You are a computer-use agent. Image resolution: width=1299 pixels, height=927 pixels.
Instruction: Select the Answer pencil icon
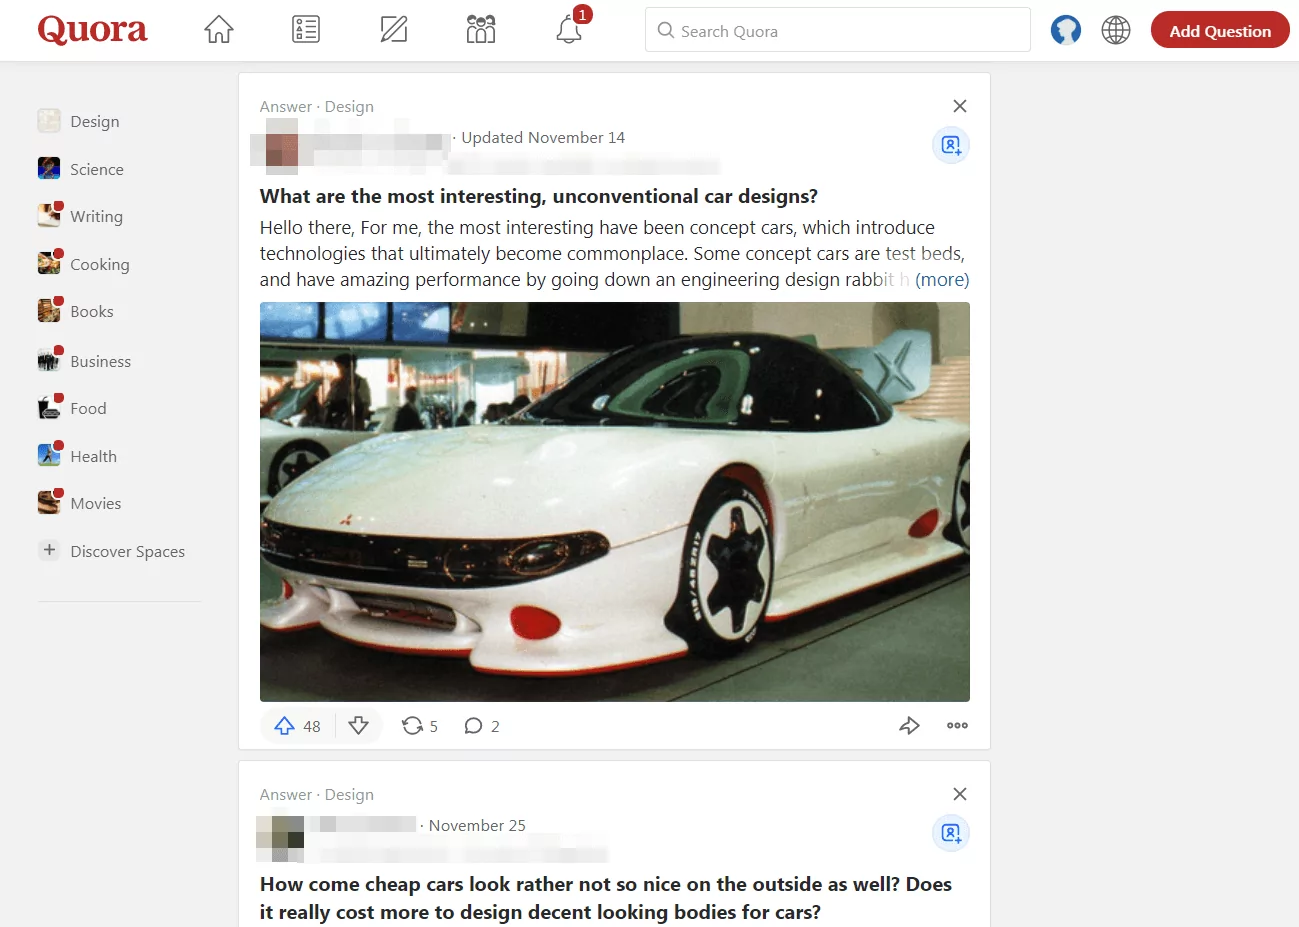tap(393, 30)
